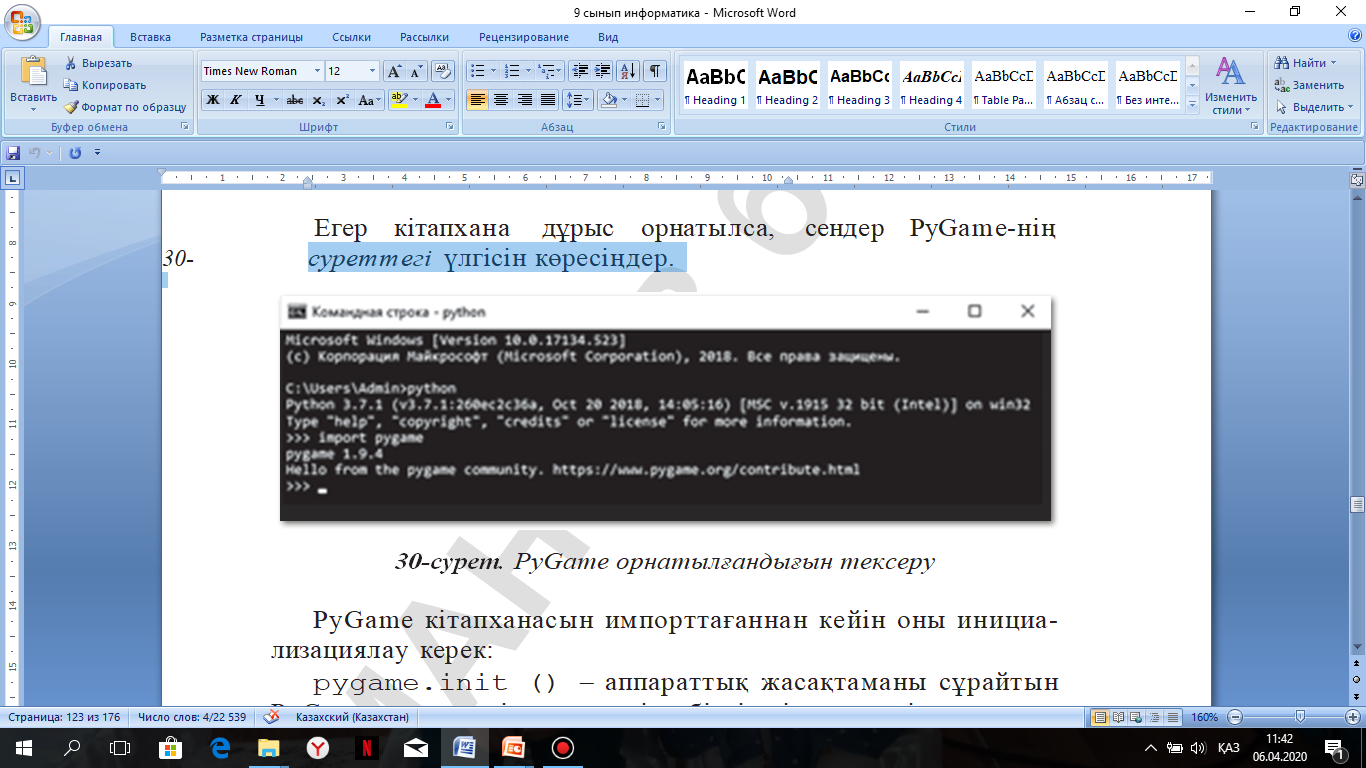Open the font size dropdown showing 12
1366x768 pixels.
tap(372, 71)
